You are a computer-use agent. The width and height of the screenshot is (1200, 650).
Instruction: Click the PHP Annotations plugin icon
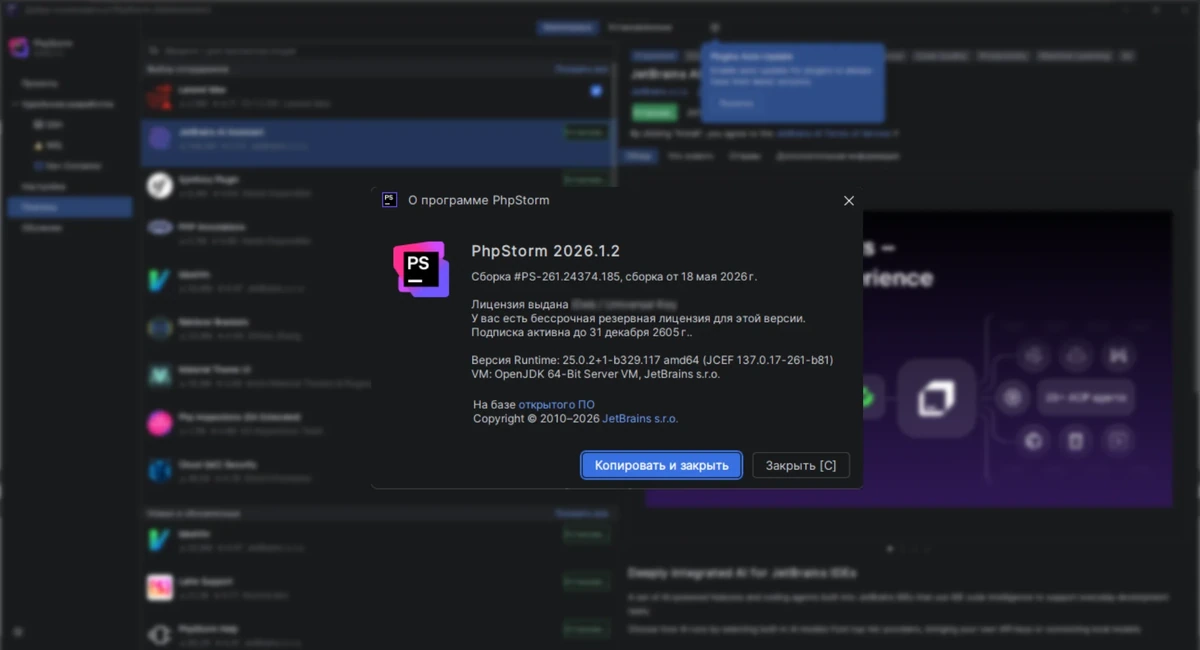(x=160, y=228)
